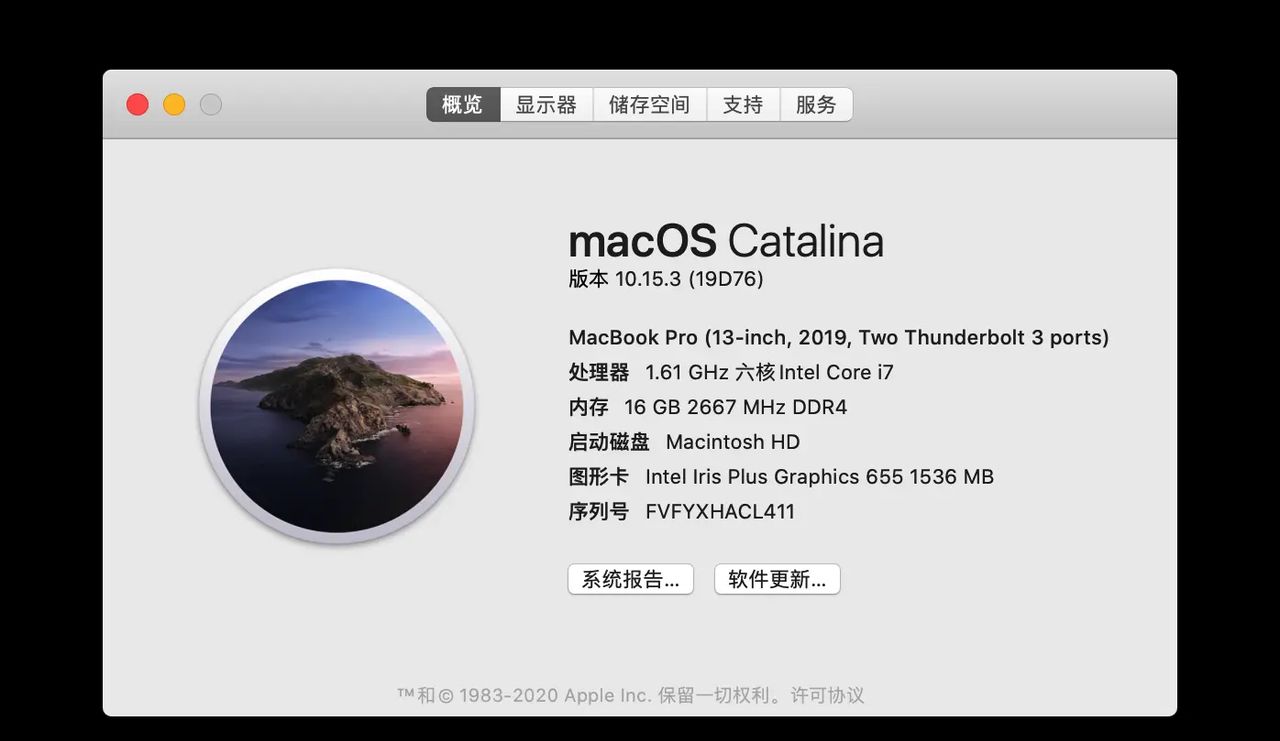The width and height of the screenshot is (1280, 741).
Task: Select the 储存空间 tab
Action: pos(650,105)
